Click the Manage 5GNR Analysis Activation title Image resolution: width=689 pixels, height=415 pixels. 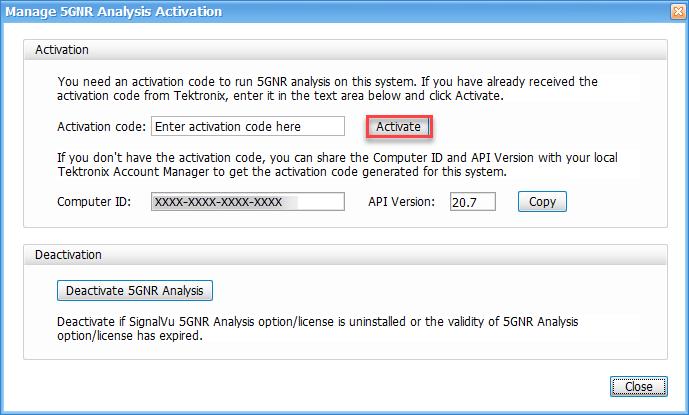point(115,12)
